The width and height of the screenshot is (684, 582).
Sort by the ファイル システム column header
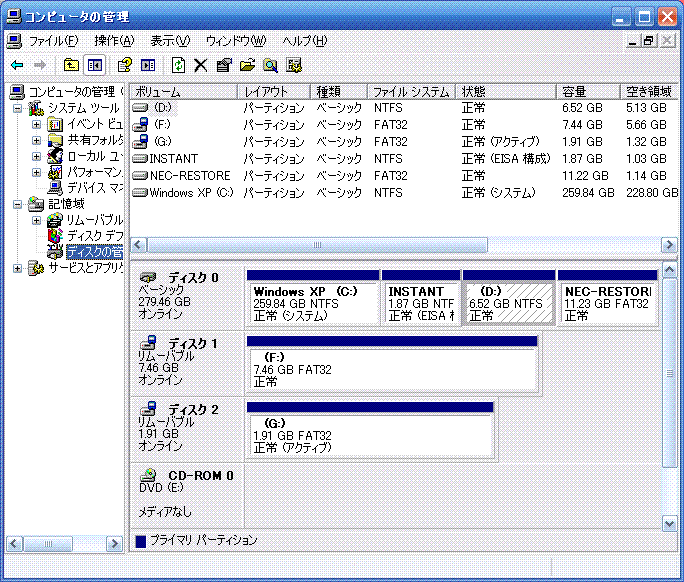411,92
